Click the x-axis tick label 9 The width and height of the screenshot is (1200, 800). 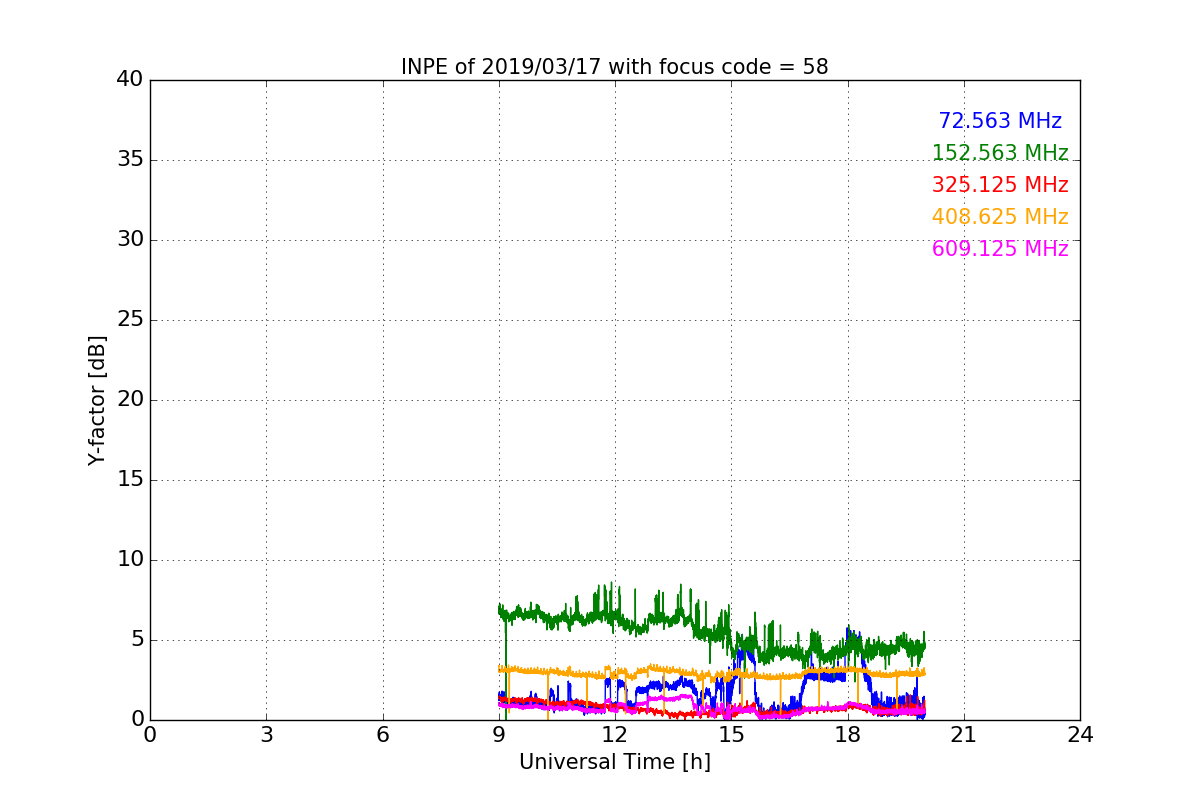(x=499, y=735)
